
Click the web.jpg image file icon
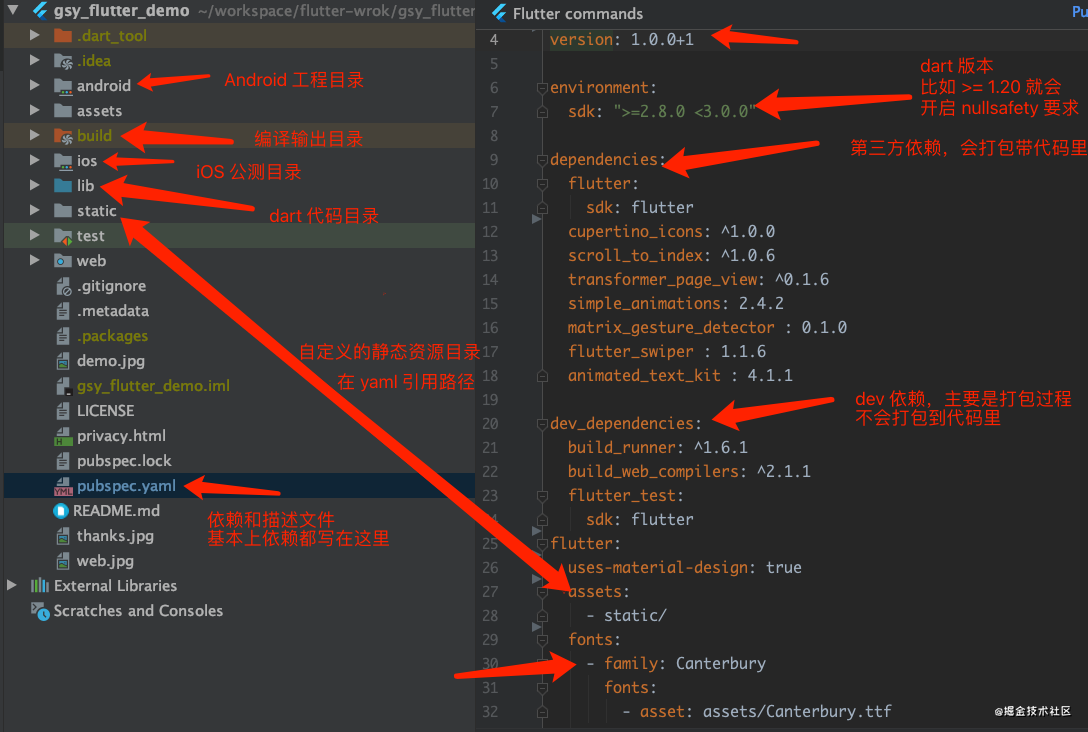coord(63,561)
